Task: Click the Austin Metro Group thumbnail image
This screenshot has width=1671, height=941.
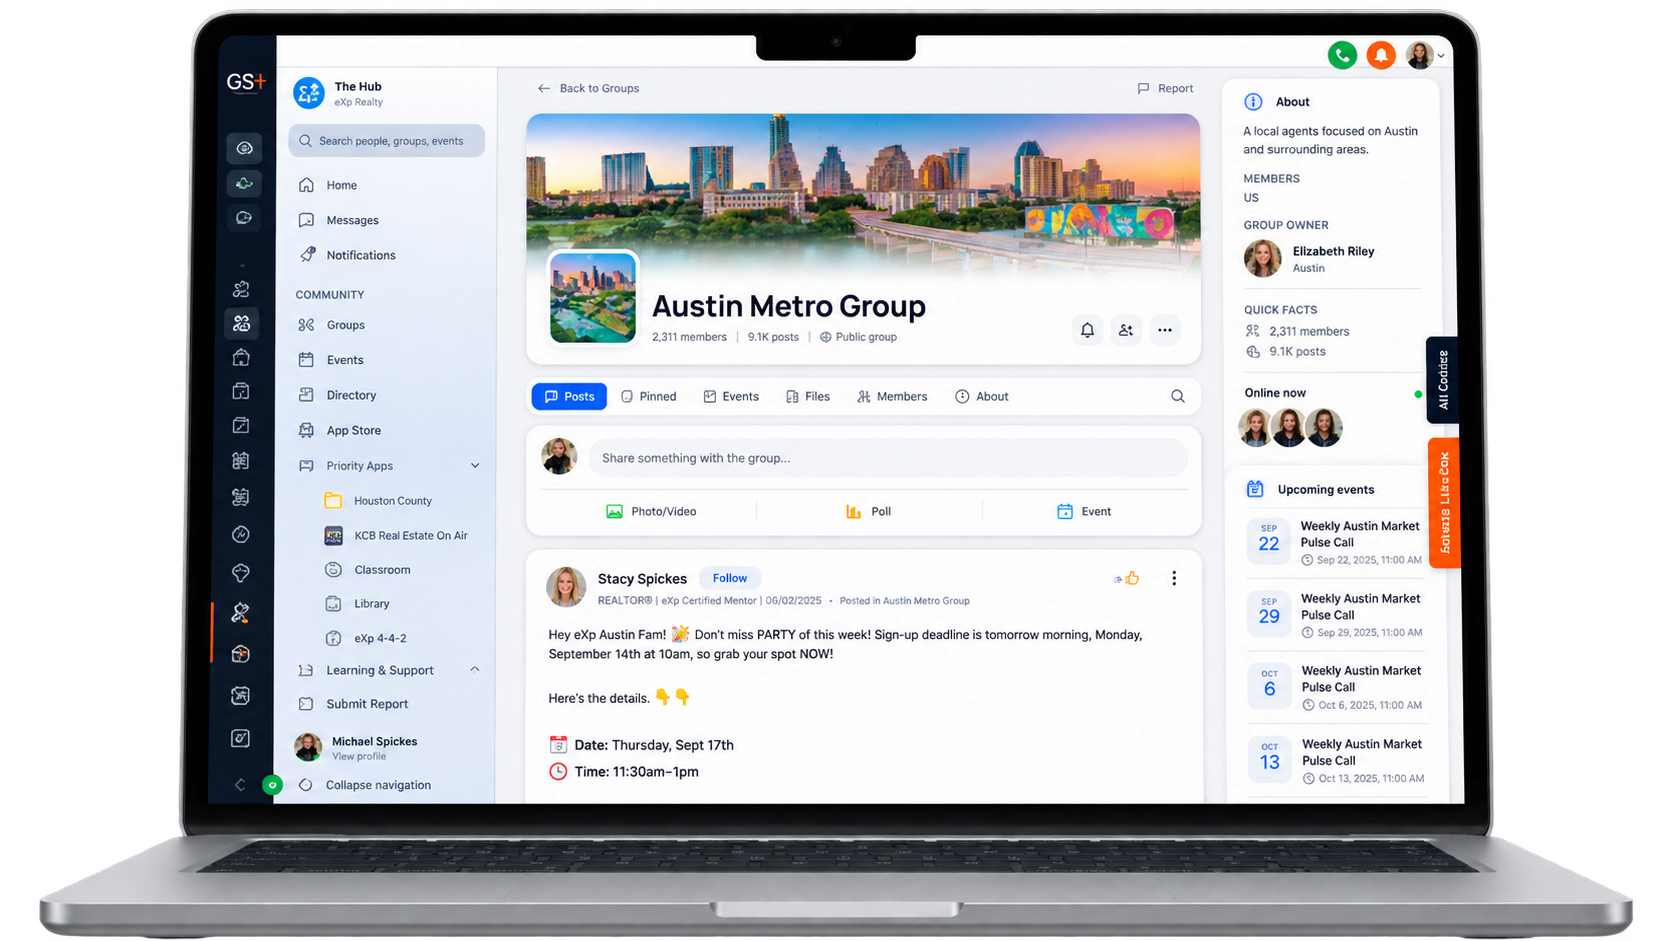Action: click(x=593, y=297)
